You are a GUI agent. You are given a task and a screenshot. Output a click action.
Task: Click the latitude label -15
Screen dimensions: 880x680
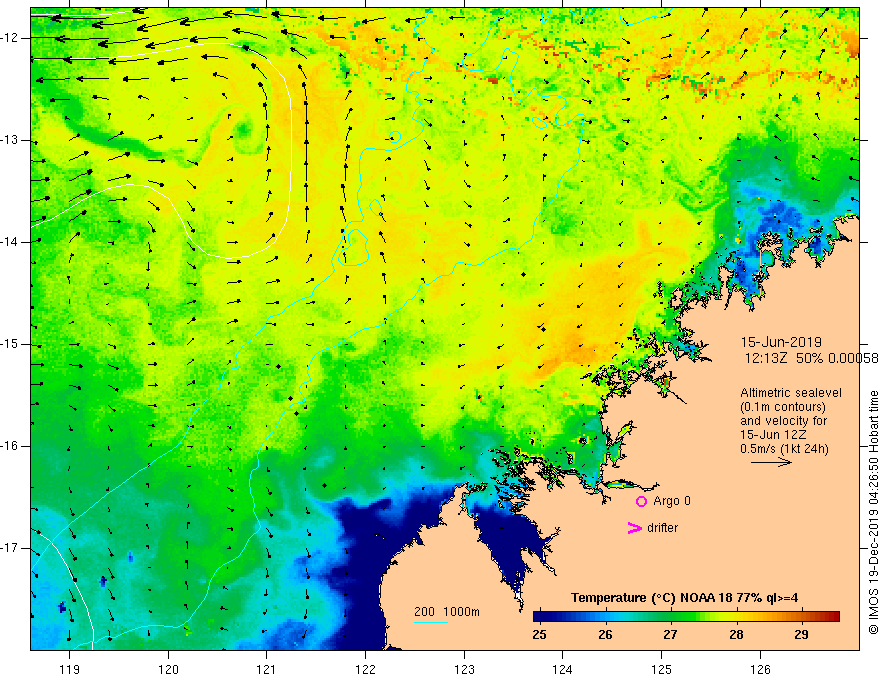10,344
